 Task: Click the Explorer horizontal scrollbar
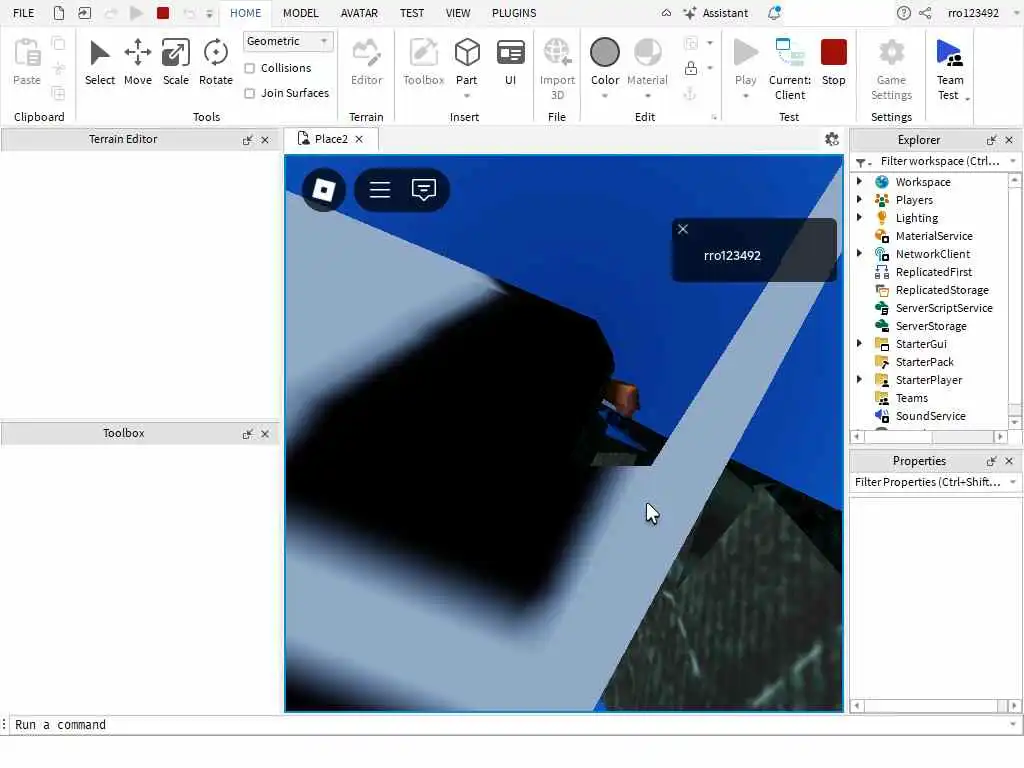(x=929, y=436)
